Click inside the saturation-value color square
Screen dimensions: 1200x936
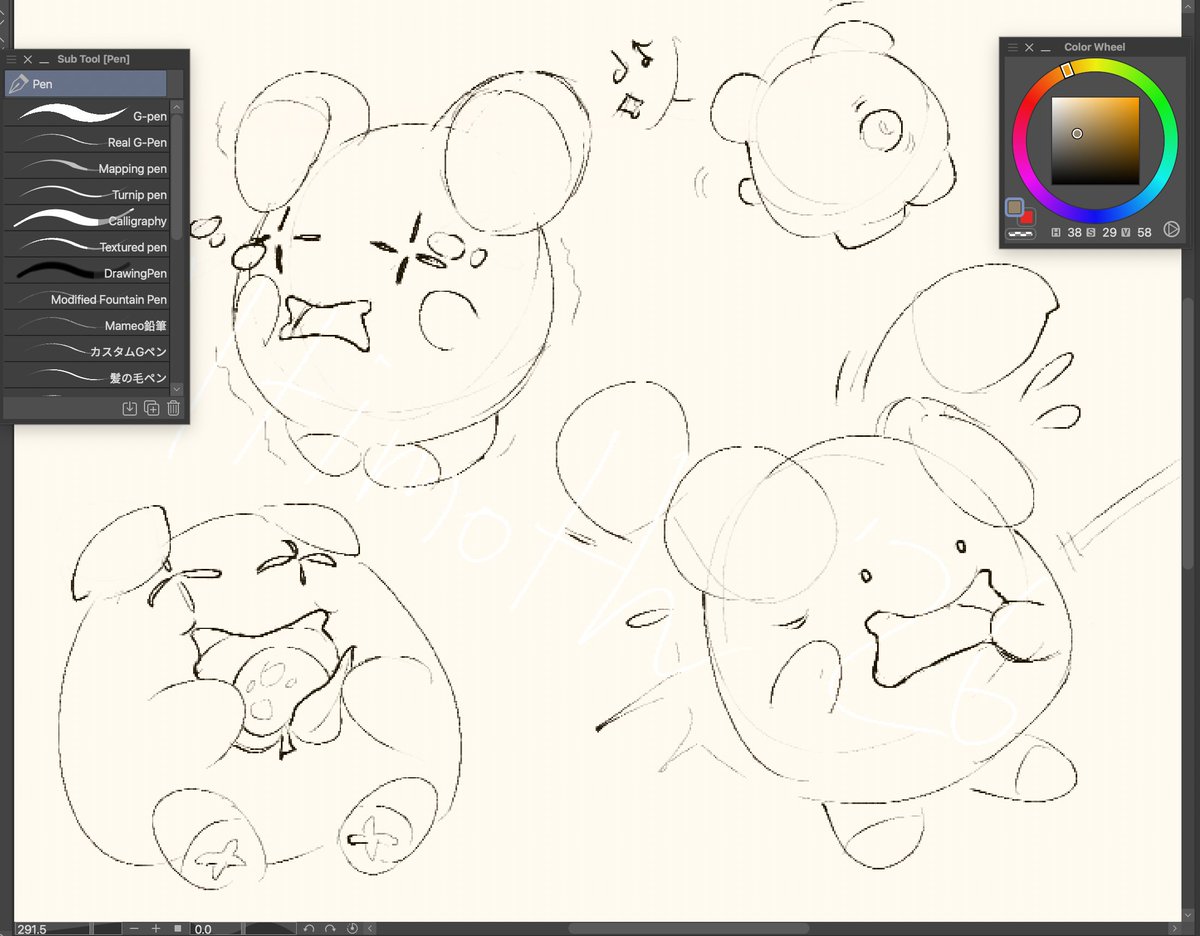point(1095,141)
